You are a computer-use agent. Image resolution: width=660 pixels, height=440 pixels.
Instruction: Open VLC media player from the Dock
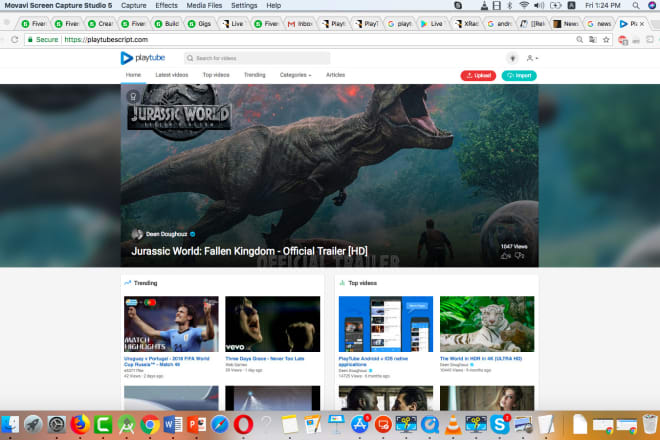pos(453,424)
